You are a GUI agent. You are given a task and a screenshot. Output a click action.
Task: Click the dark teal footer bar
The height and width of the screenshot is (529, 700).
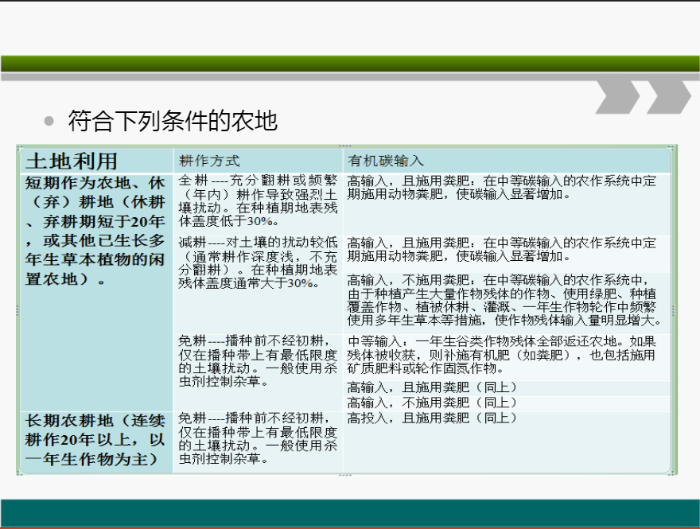pyautogui.click(x=350, y=512)
